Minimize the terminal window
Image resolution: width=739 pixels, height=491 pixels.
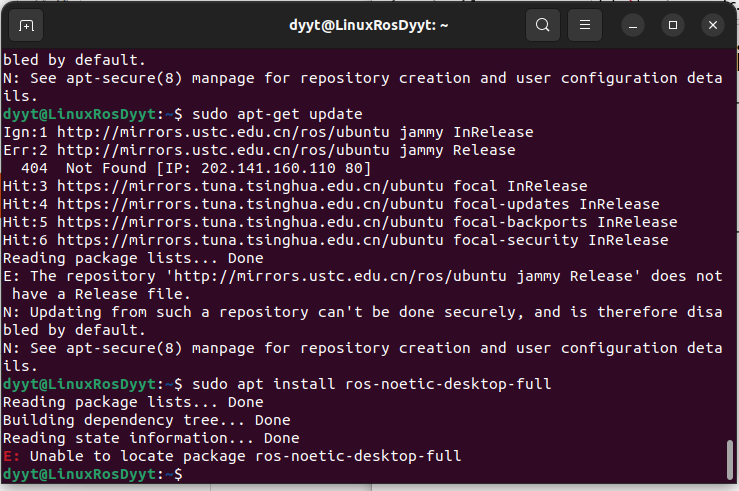633,25
